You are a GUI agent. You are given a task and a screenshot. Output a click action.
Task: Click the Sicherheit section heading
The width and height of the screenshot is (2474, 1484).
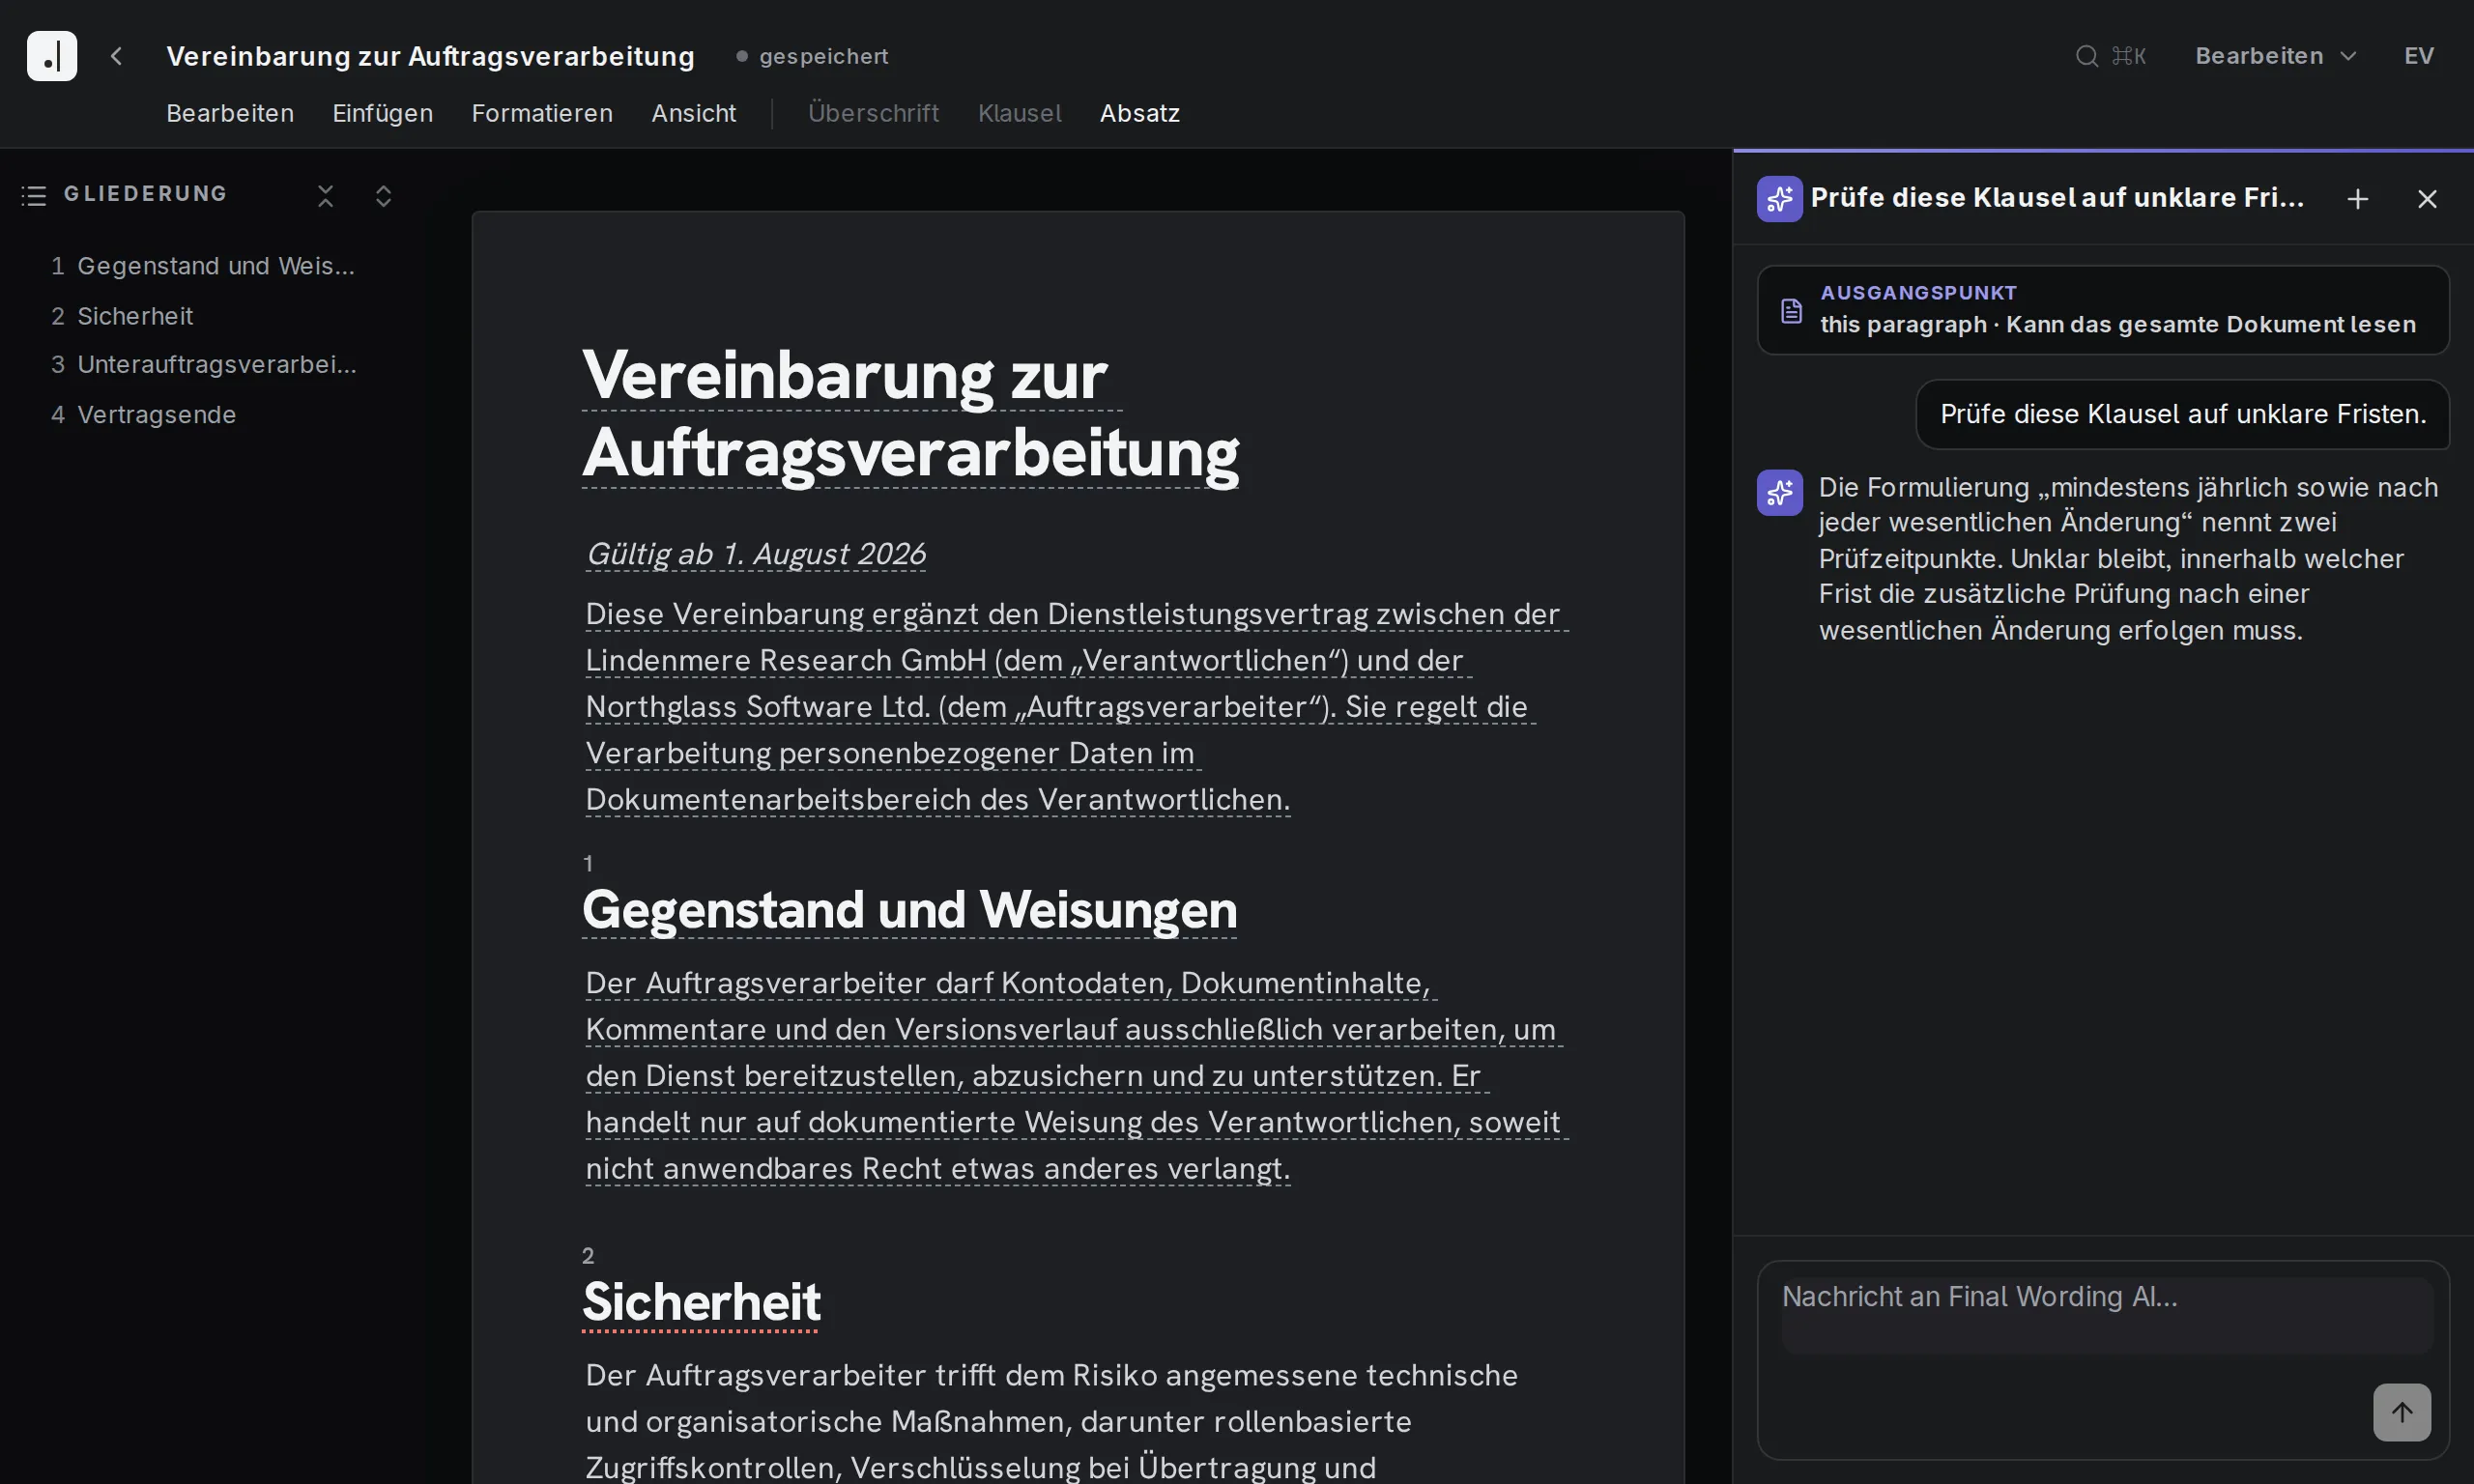701,1302
